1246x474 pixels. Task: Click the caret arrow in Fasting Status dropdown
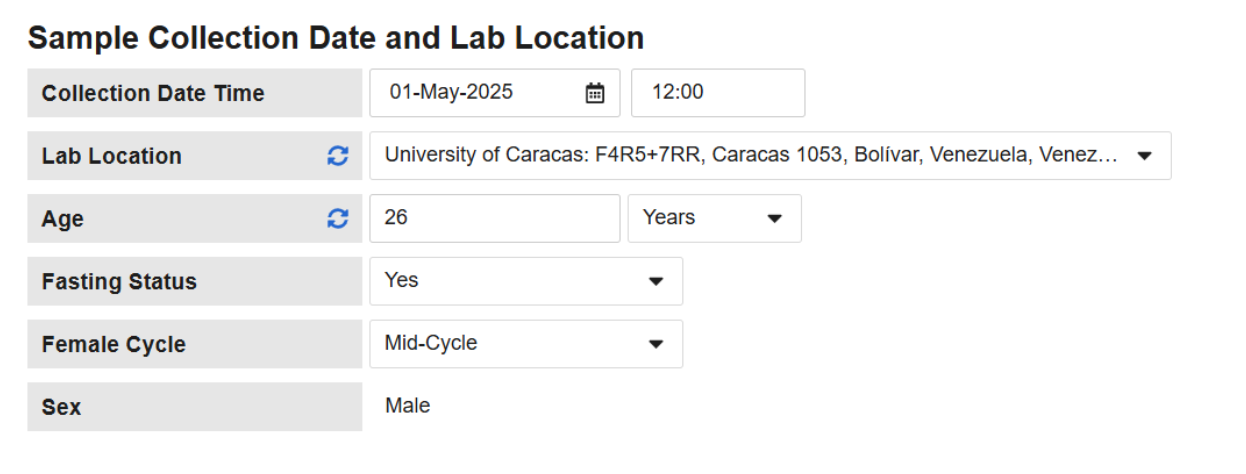(x=656, y=282)
